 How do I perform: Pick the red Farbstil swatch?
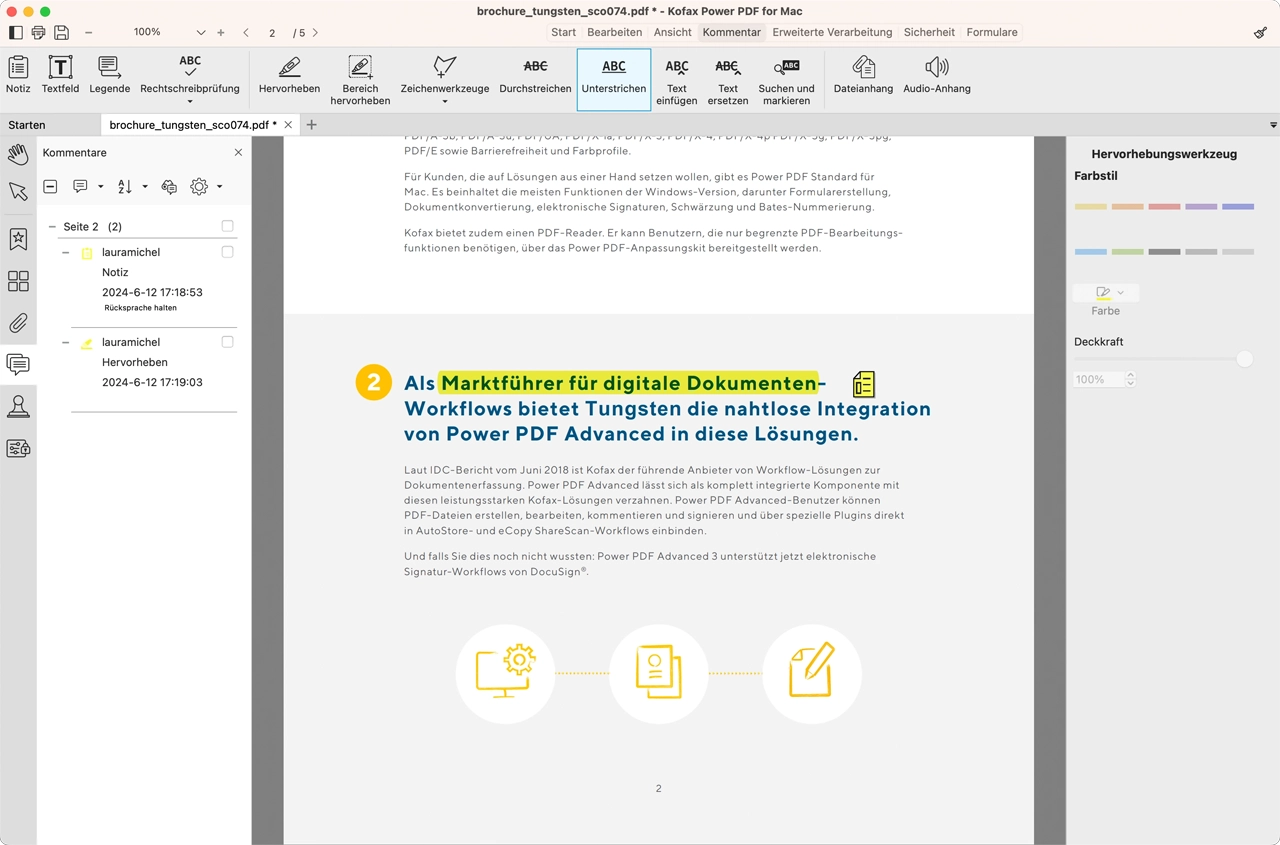1164,206
